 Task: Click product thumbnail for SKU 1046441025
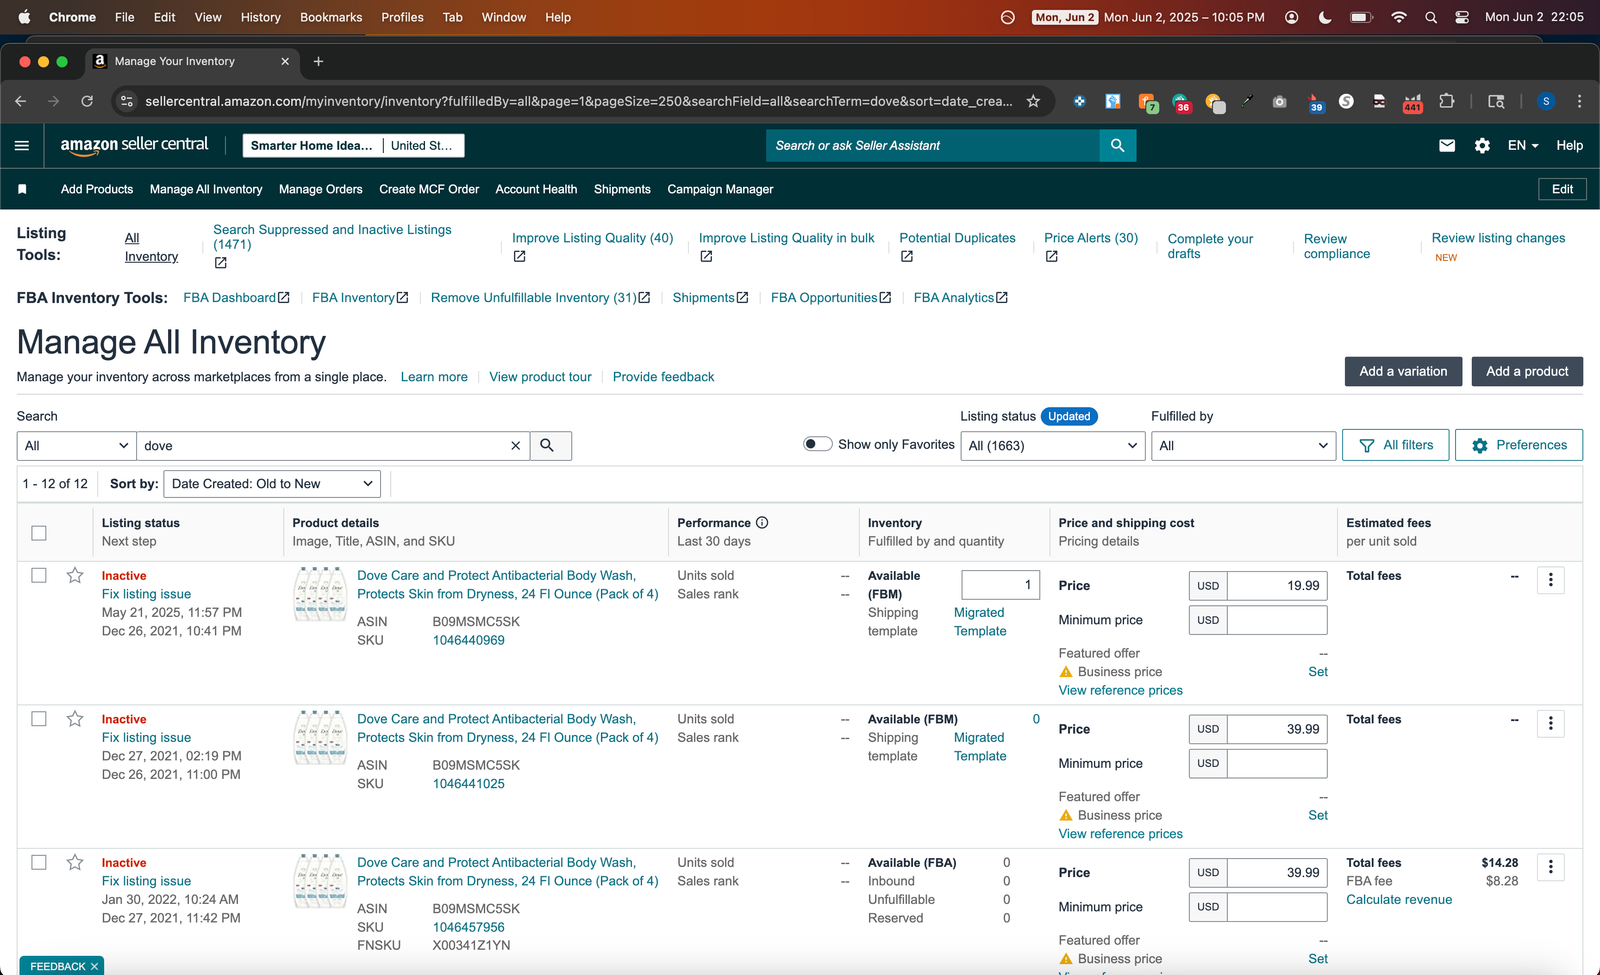click(320, 737)
